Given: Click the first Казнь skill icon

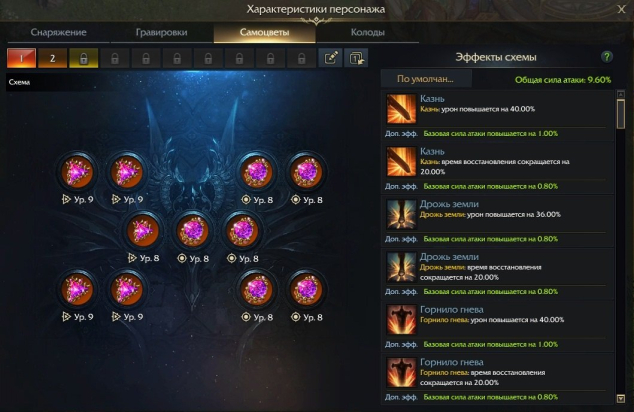Looking at the screenshot, I should 401,109.
